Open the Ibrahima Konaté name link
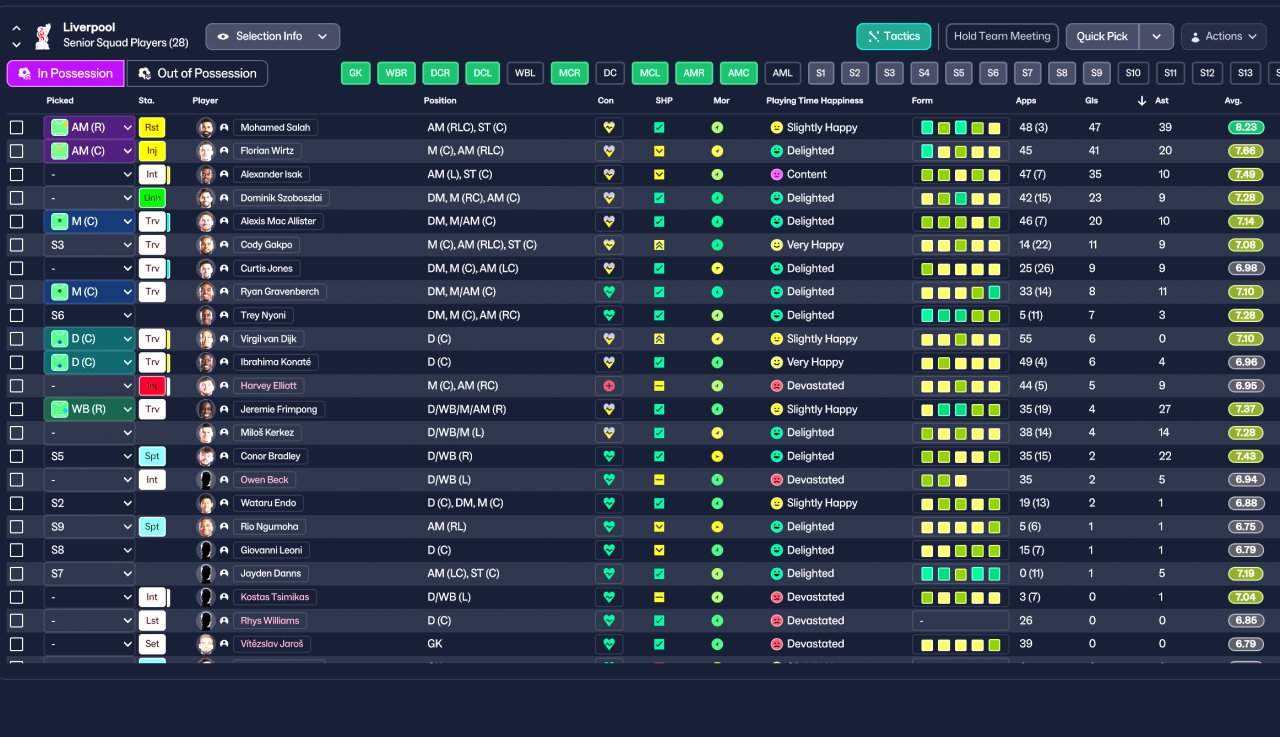Image resolution: width=1280 pixels, height=737 pixels. coord(276,362)
